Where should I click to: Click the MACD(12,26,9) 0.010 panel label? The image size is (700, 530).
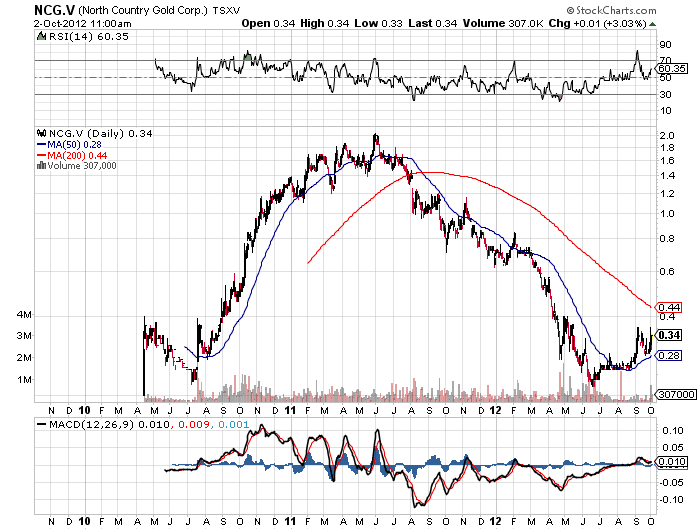pyautogui.click(x=109, y=424)
